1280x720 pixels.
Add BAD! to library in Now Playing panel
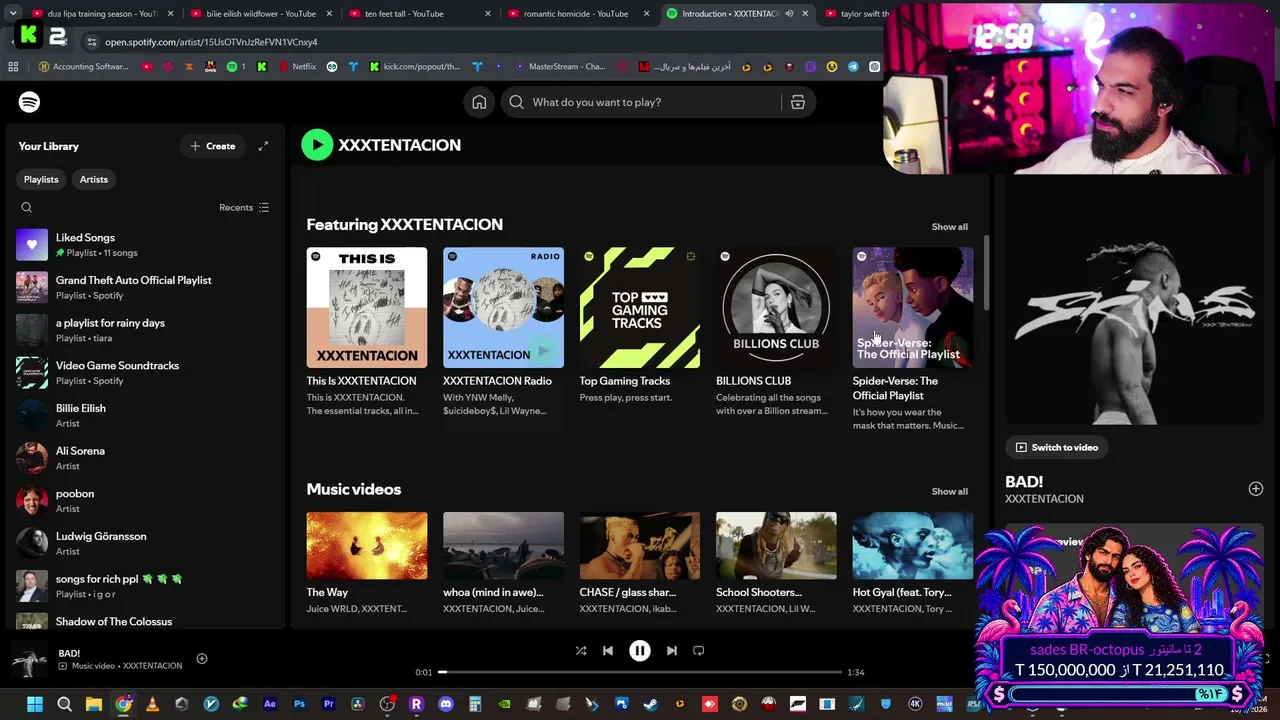point(1256,489)
